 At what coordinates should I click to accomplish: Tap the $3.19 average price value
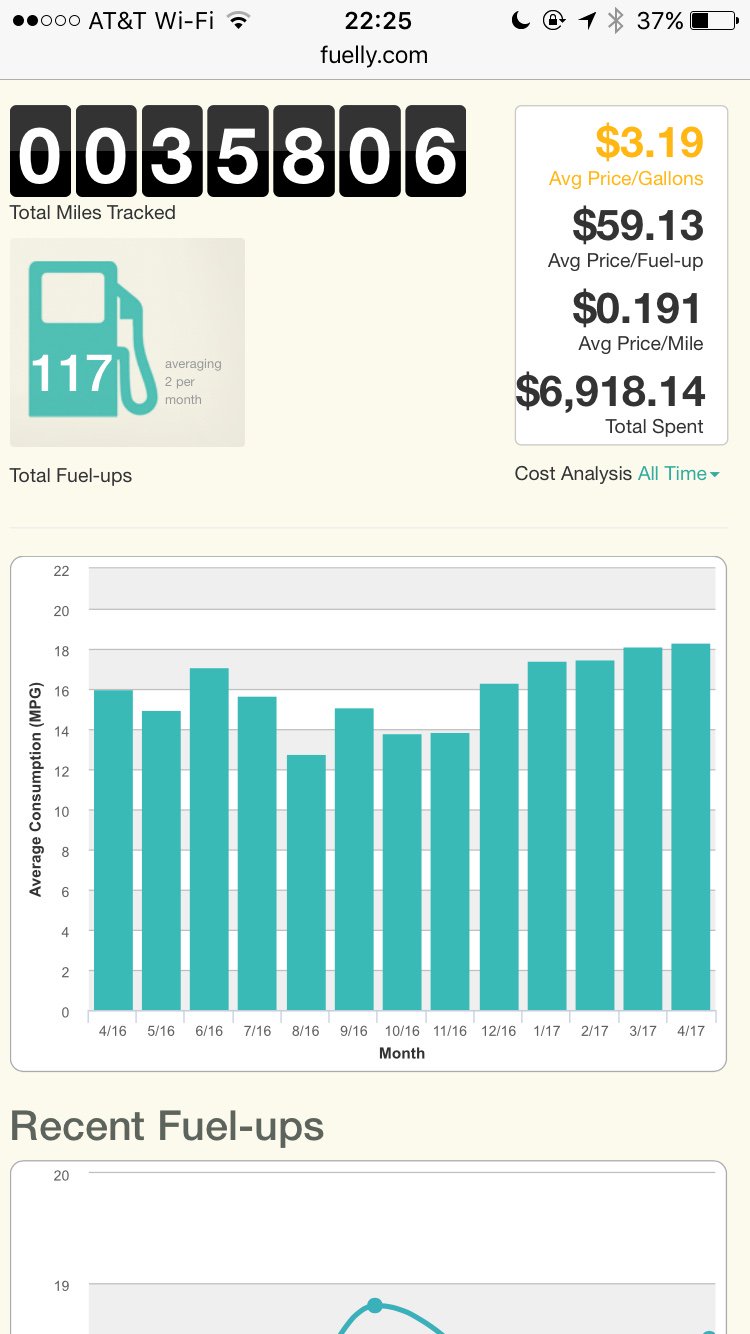pos(649,143)
